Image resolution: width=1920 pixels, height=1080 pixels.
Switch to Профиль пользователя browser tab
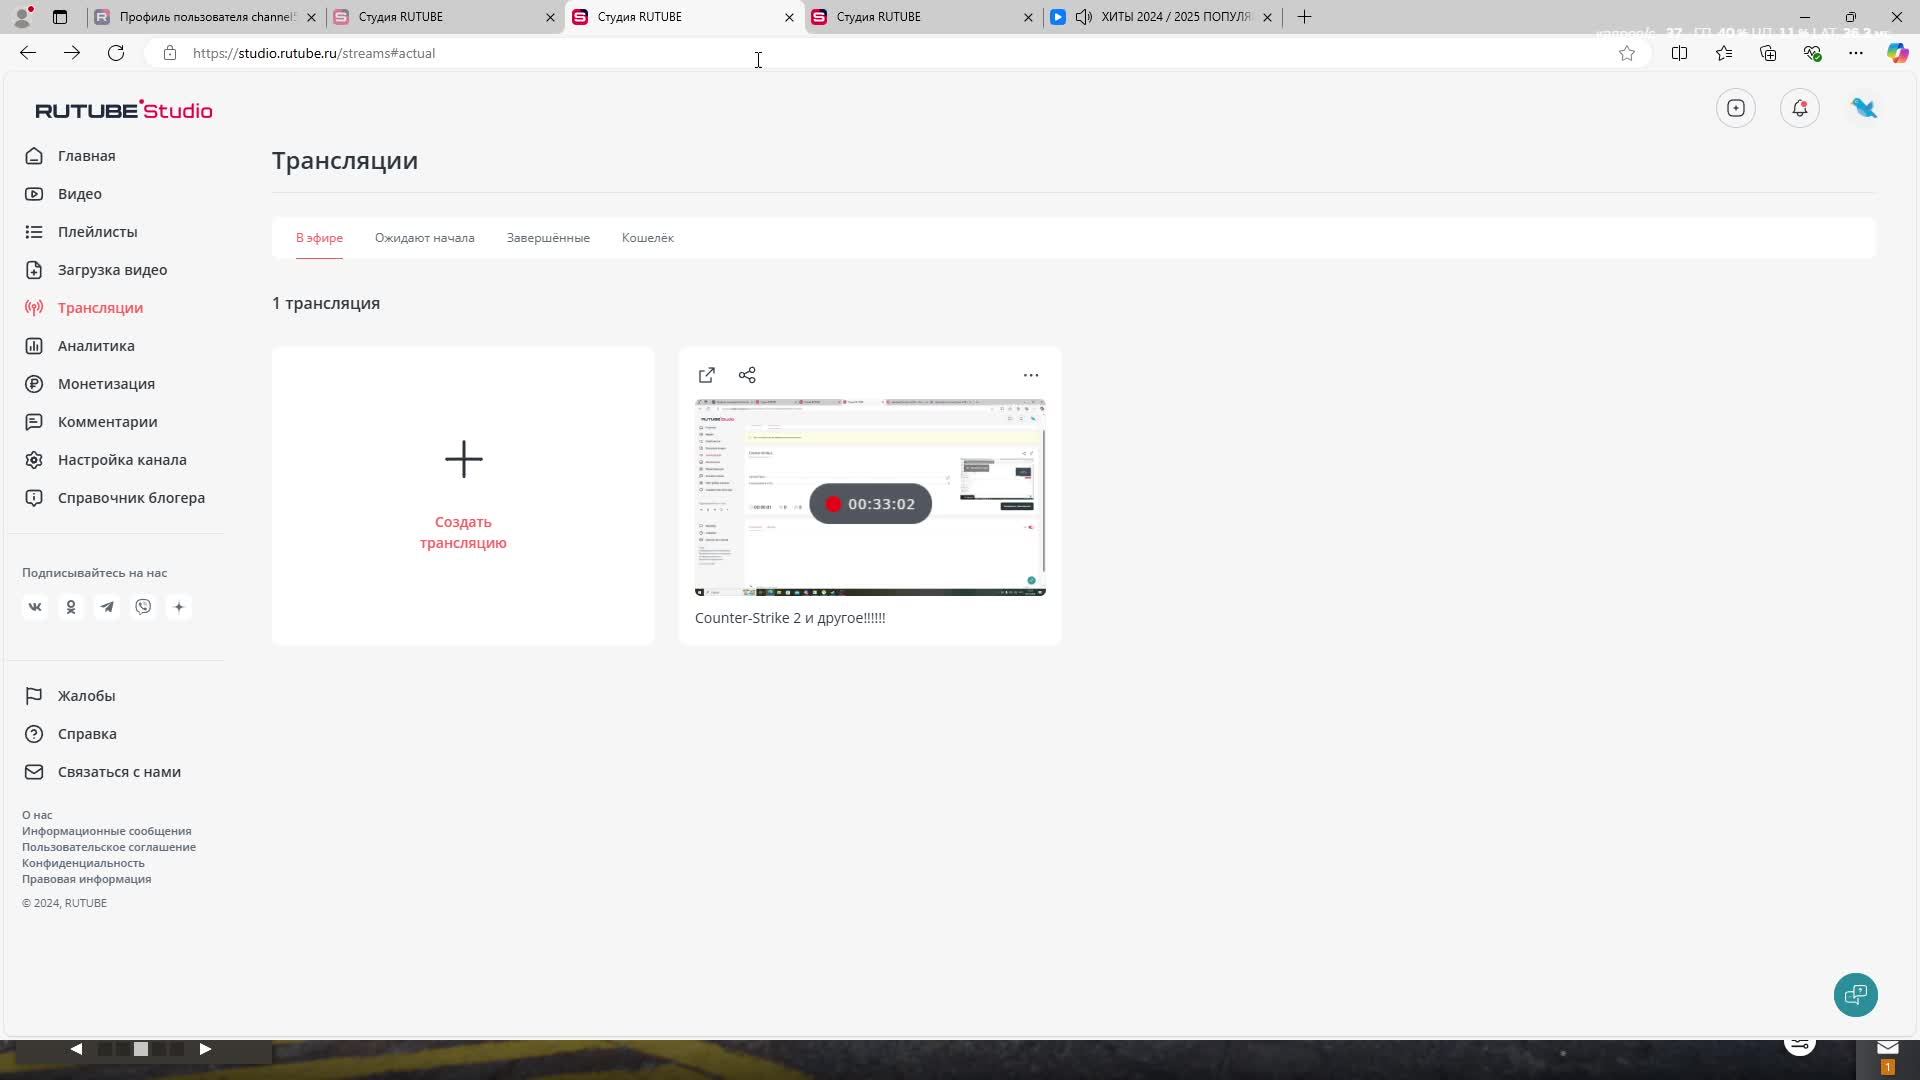point(205,17)
